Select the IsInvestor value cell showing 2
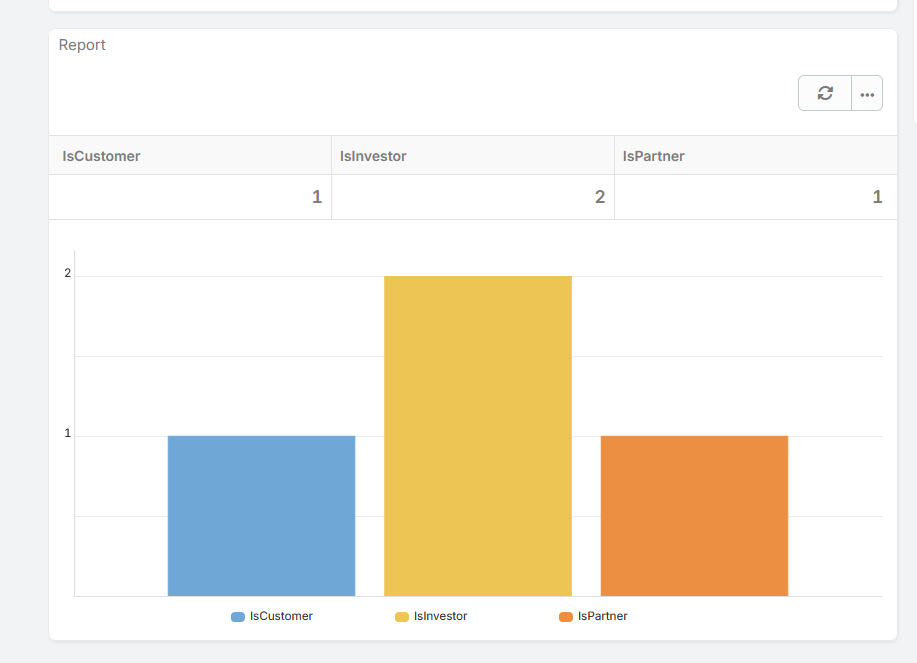This screenshot has width=917, height=663. pos(472,197)
